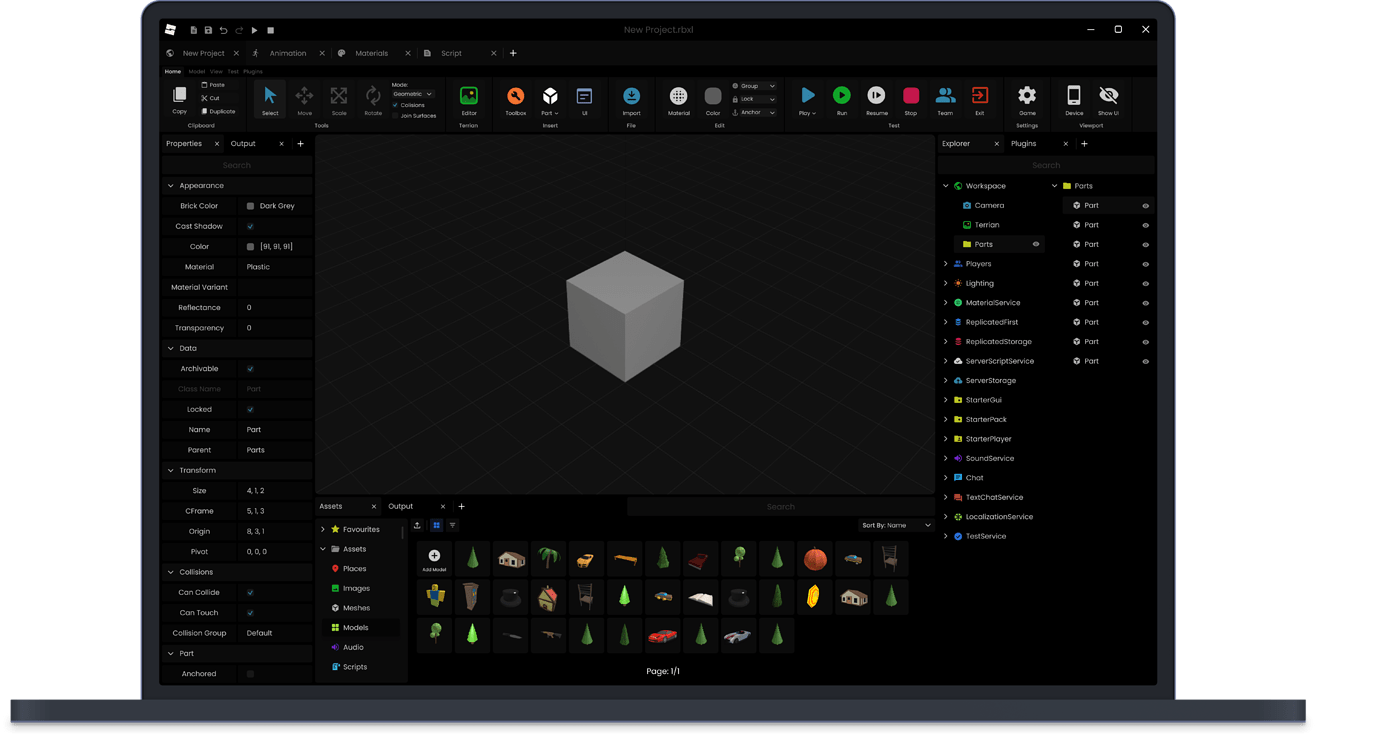Stop the simulation
Viewport: 1380px width, 734px height.
tap(911, 97)
